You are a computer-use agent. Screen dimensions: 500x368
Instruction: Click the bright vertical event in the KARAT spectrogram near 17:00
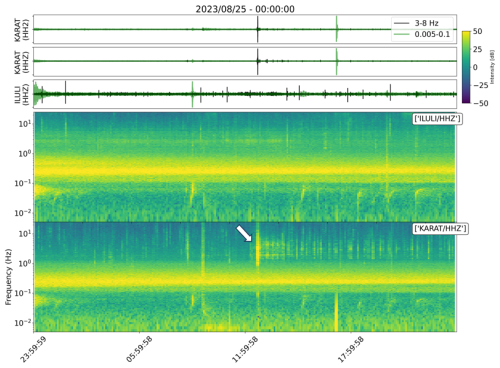pos(336,312)
